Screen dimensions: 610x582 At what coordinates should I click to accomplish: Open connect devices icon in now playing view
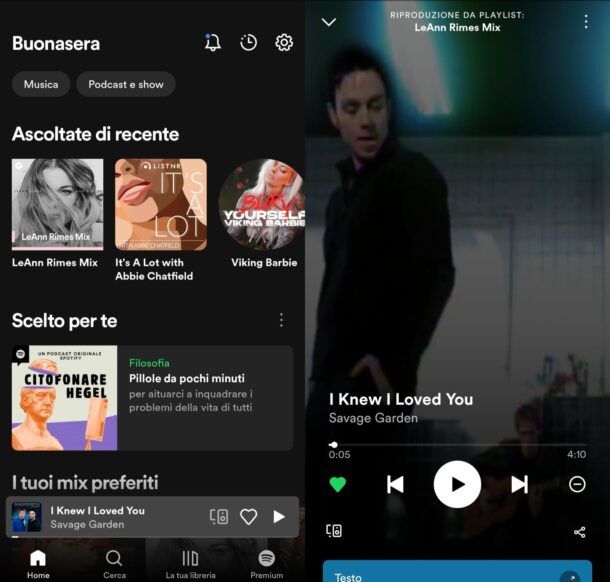click(334, 531)
